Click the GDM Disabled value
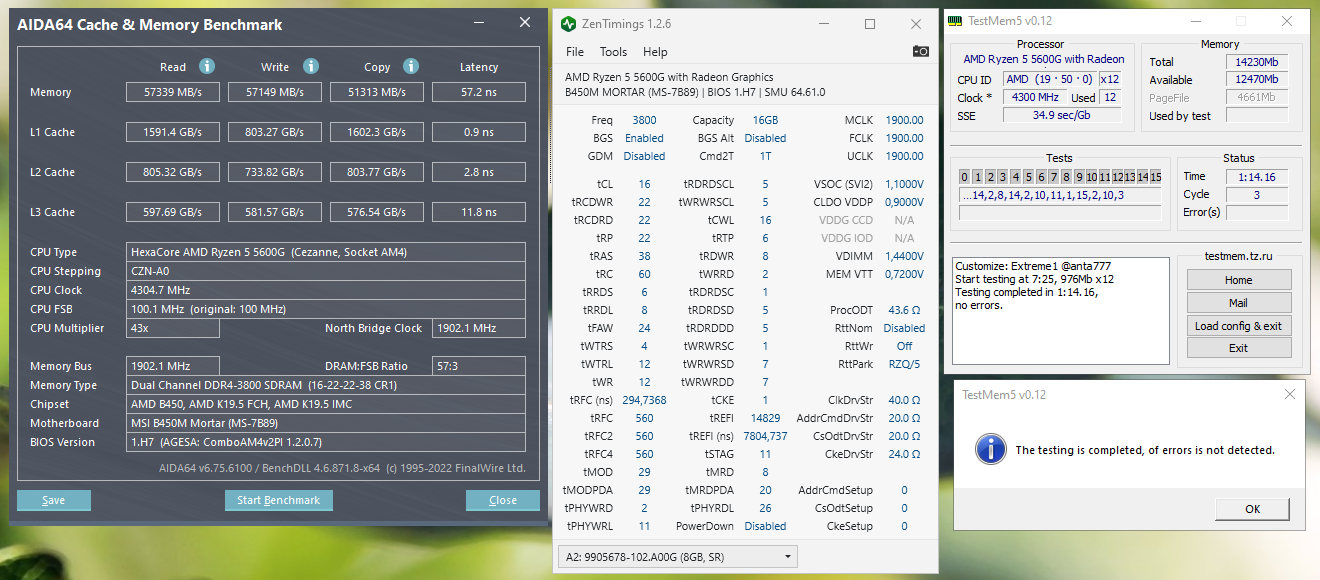The image size is (1320, 580). pyautogui.click(x=644, y=156)
